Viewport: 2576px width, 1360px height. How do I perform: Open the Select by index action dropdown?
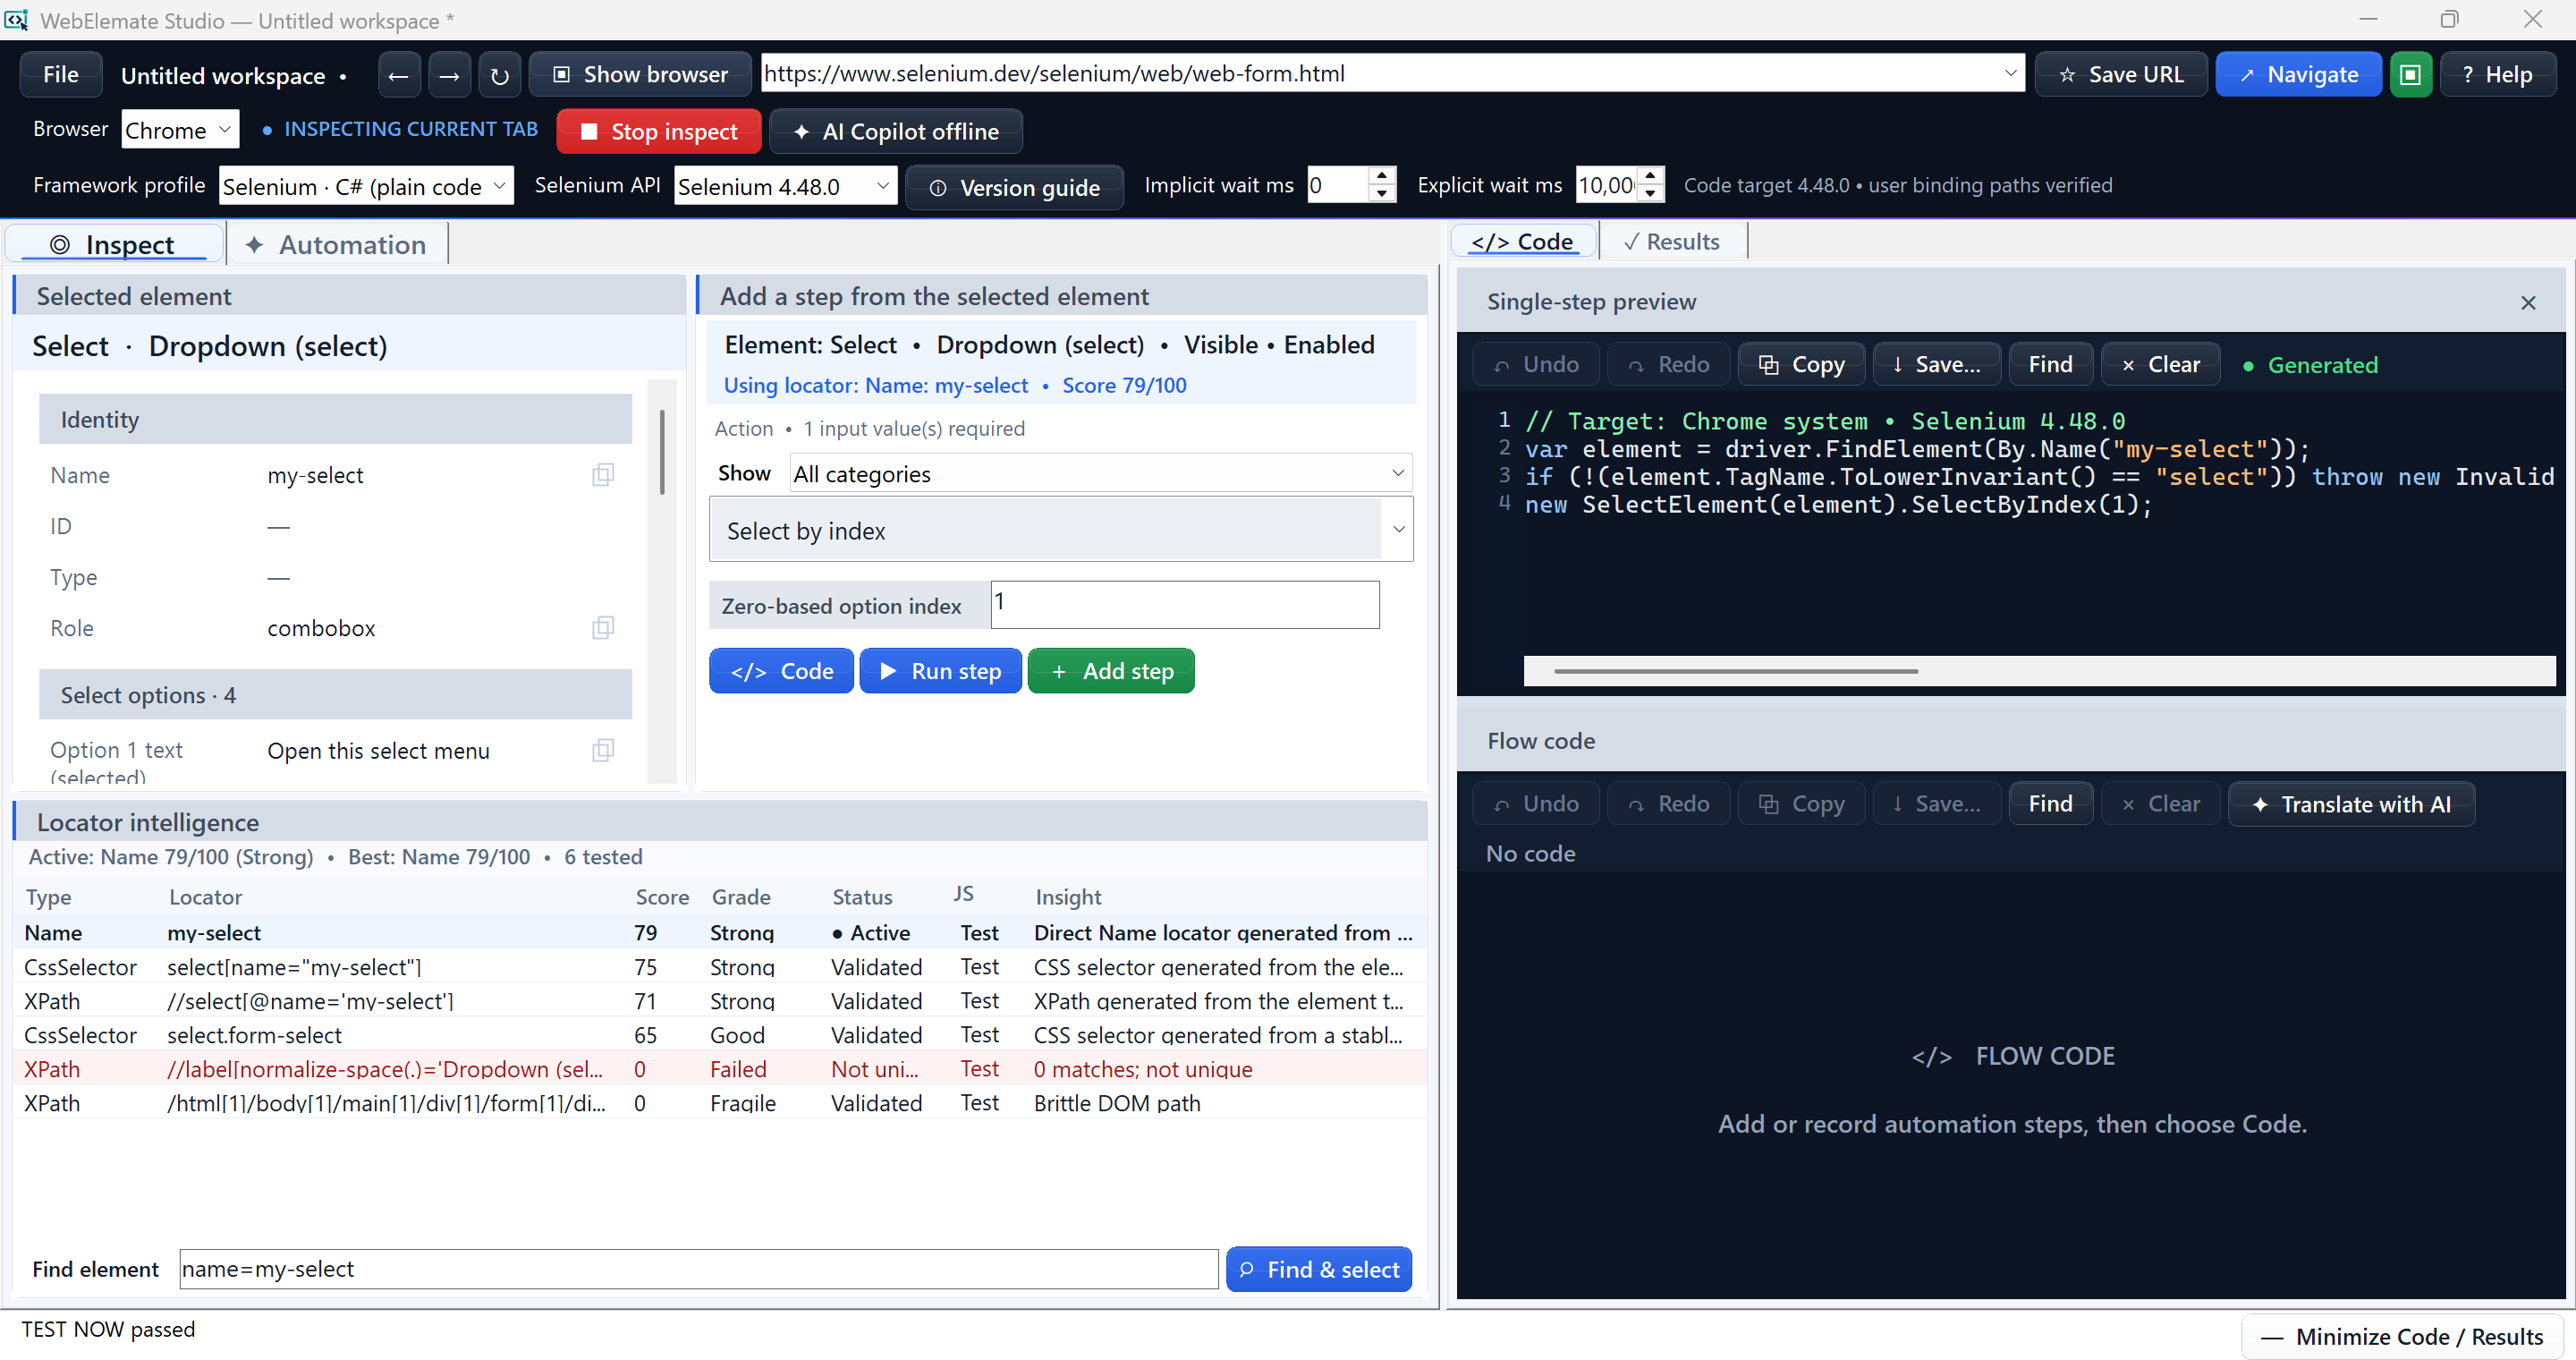coord(1061,530)
